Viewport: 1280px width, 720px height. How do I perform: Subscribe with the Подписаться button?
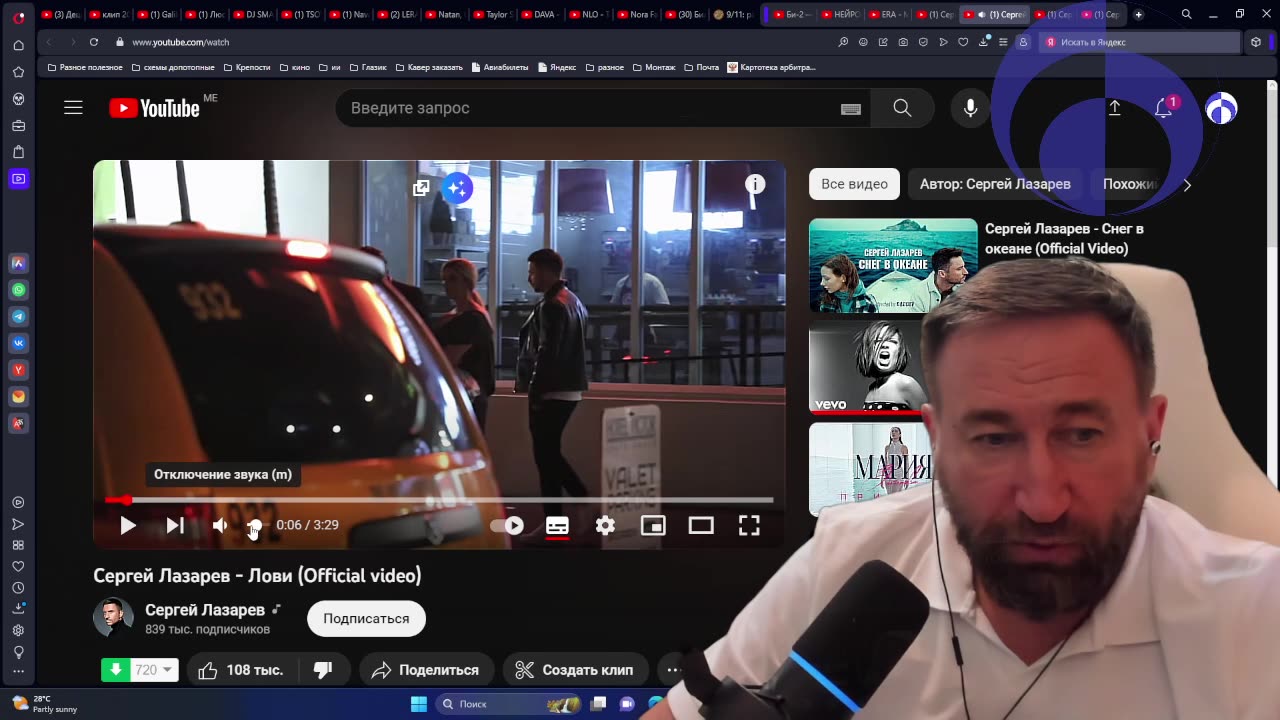click(x=366, y=618)
